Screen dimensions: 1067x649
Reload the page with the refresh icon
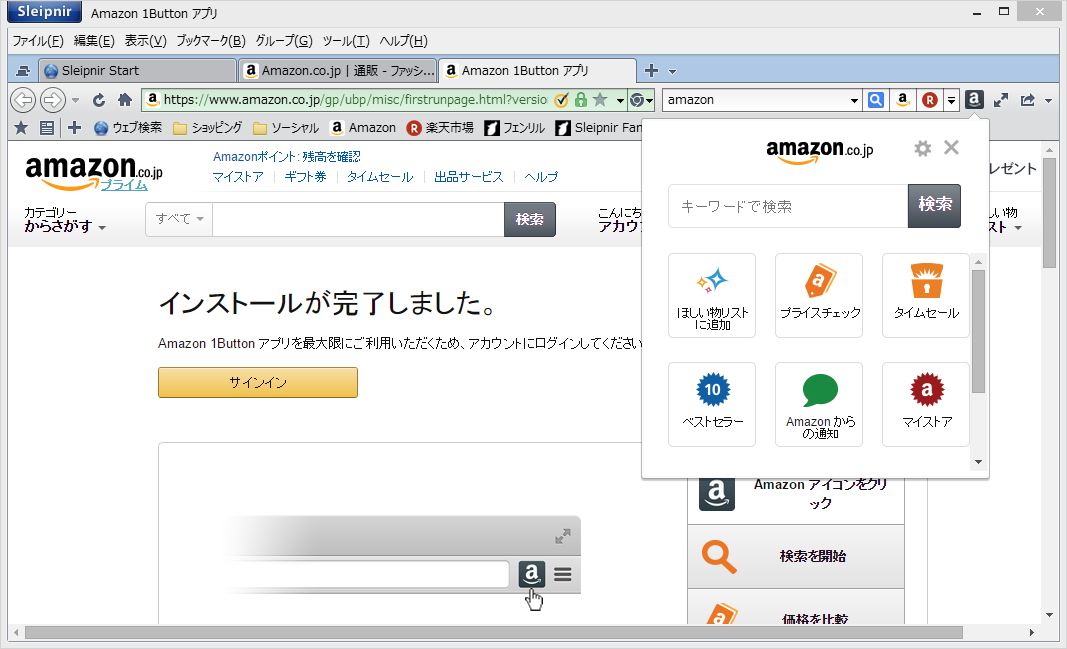coord(98,100)
